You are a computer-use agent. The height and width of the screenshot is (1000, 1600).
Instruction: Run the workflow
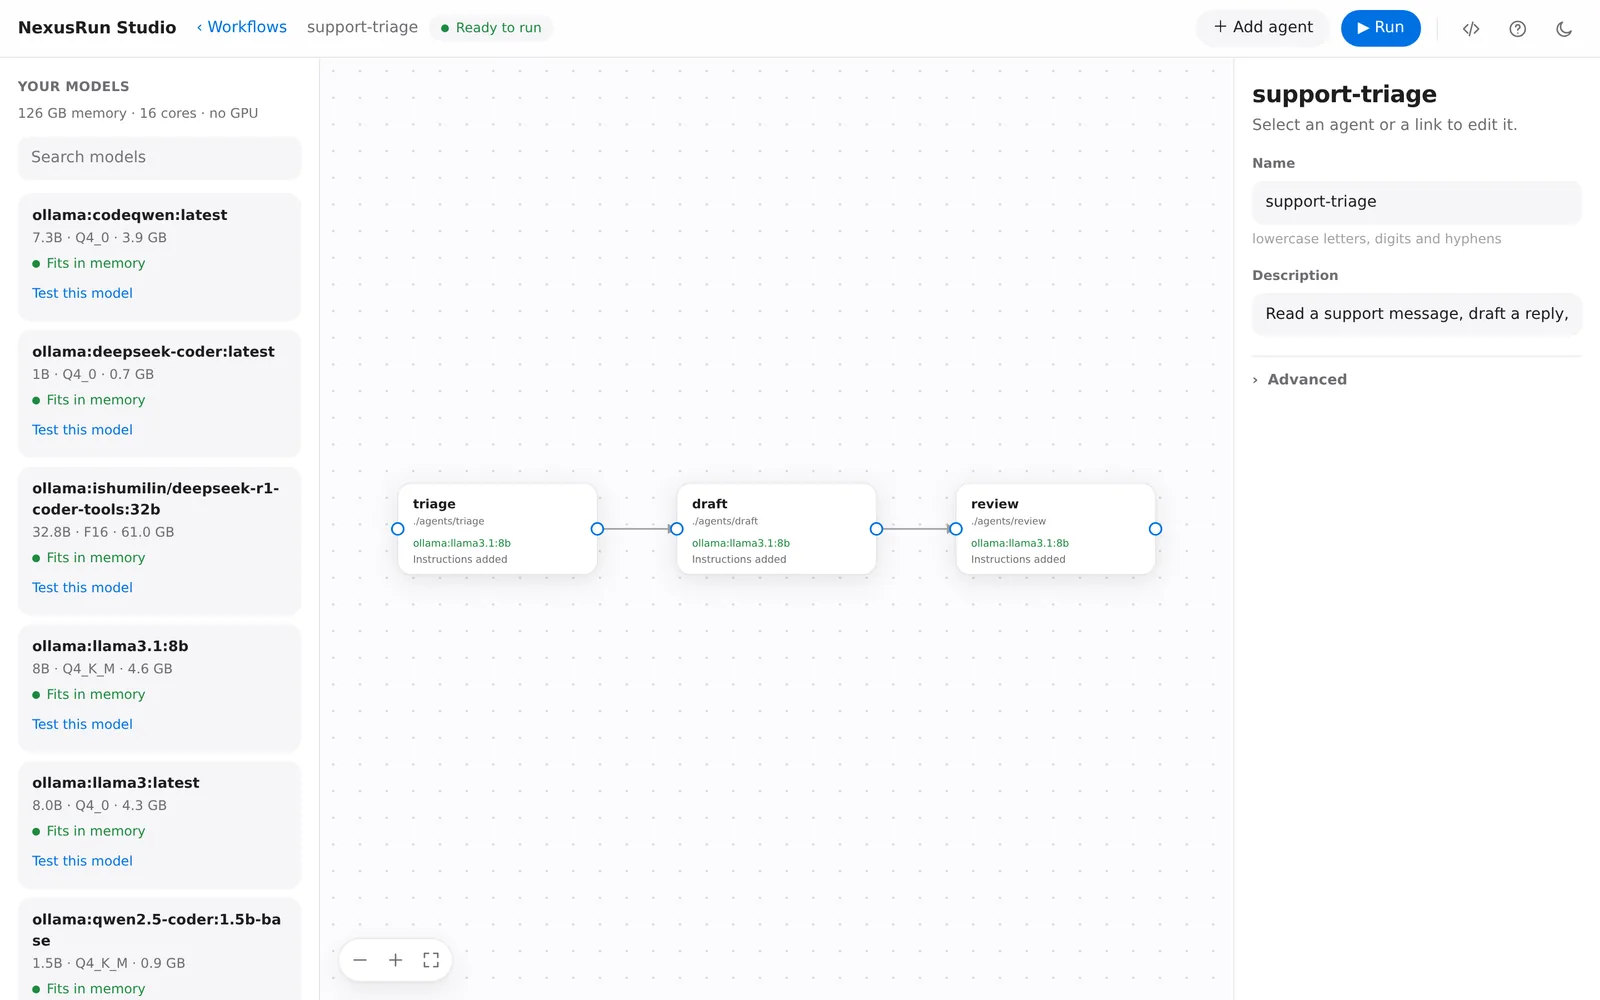pos(1380,28)
